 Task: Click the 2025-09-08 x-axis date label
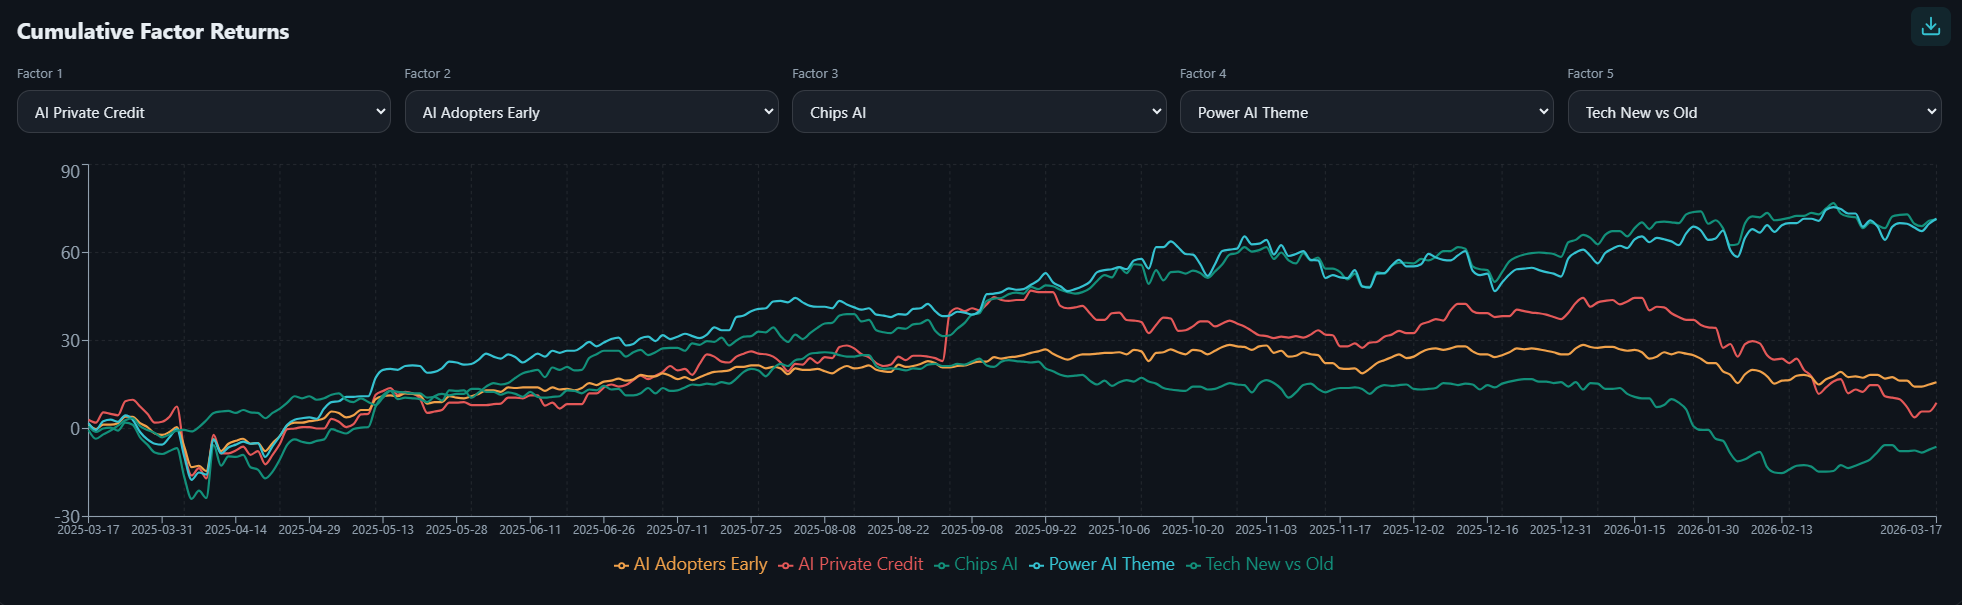coord(972,530)
